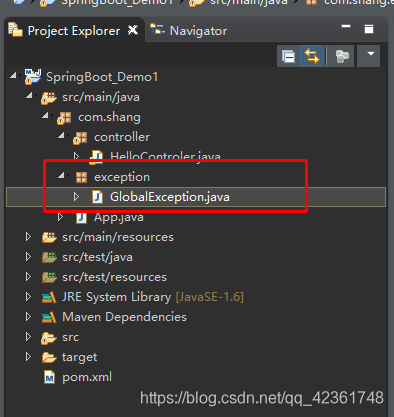This screenshot has width=394, height=417.
Task: Expand App.java members
Action: [60, 217]
